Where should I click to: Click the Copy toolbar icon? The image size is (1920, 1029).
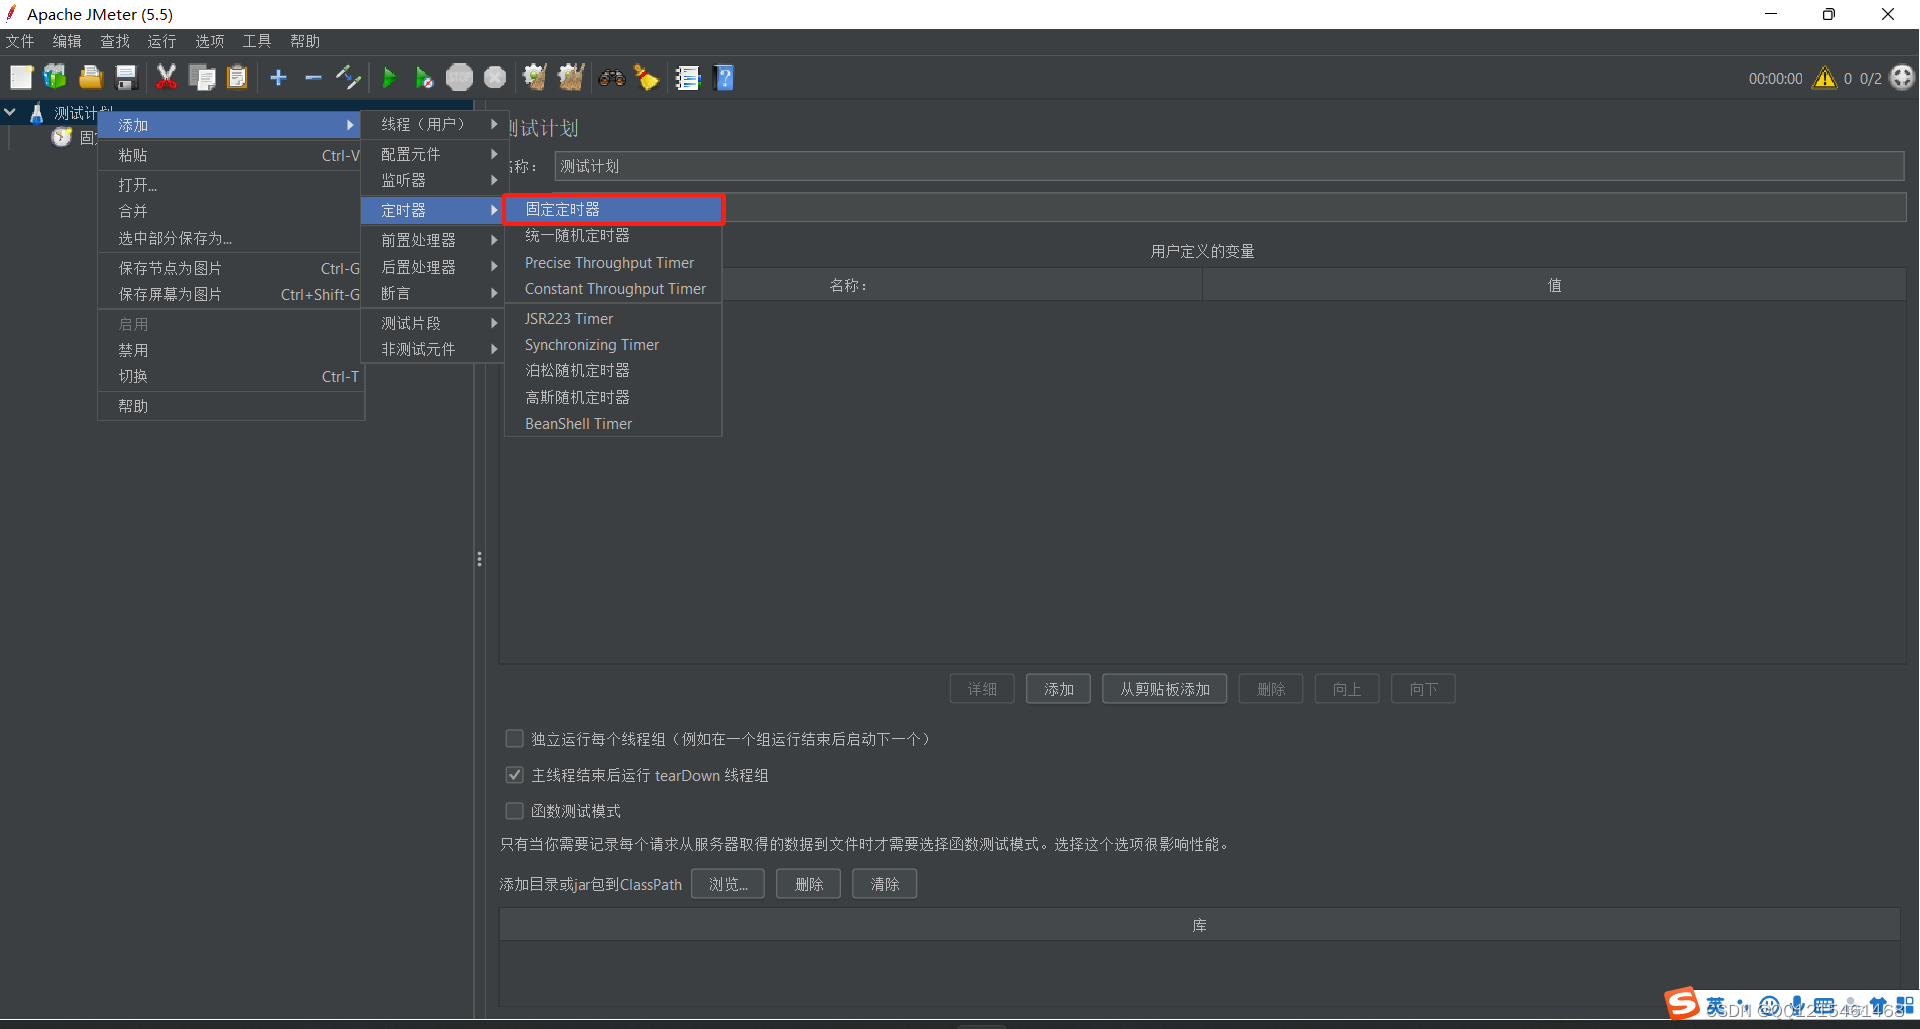(x=202, y=77)
